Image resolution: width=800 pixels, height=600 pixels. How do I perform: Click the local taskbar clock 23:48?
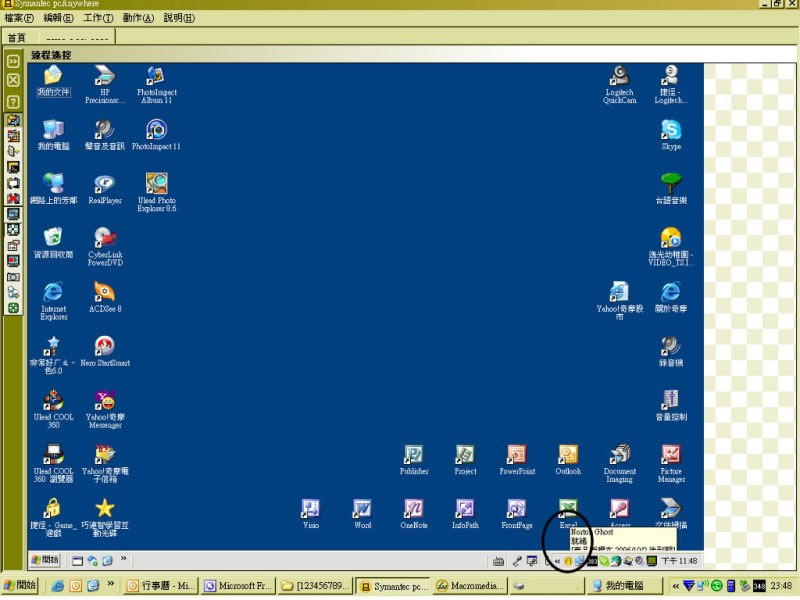click(x=782, y=586)
